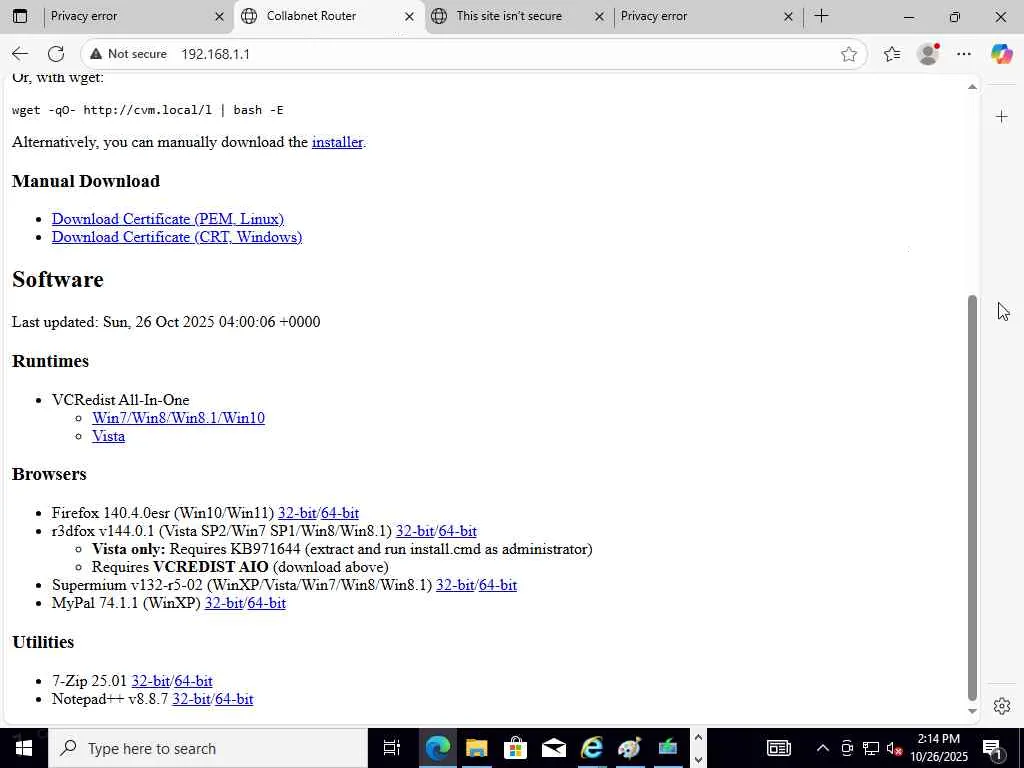Click the 'Last updated' timestamp text
The width and height of the screenshot is (1024, 768).
[166, 322]
